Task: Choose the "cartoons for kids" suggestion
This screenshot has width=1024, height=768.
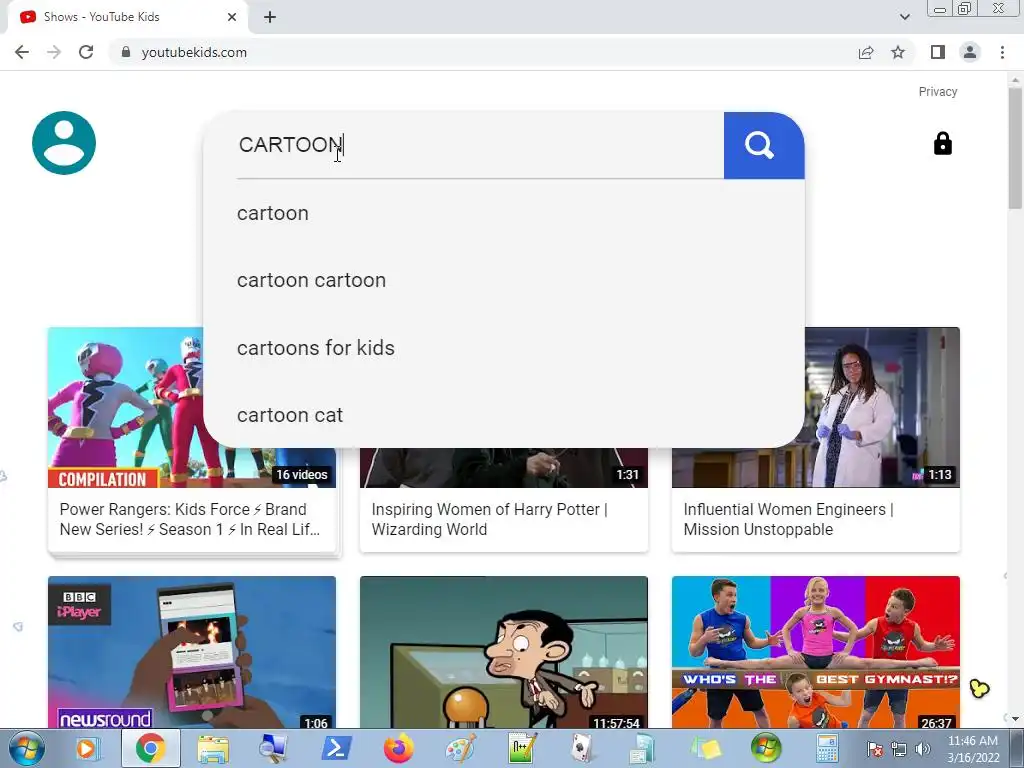Action: click(x=504, y=348)
